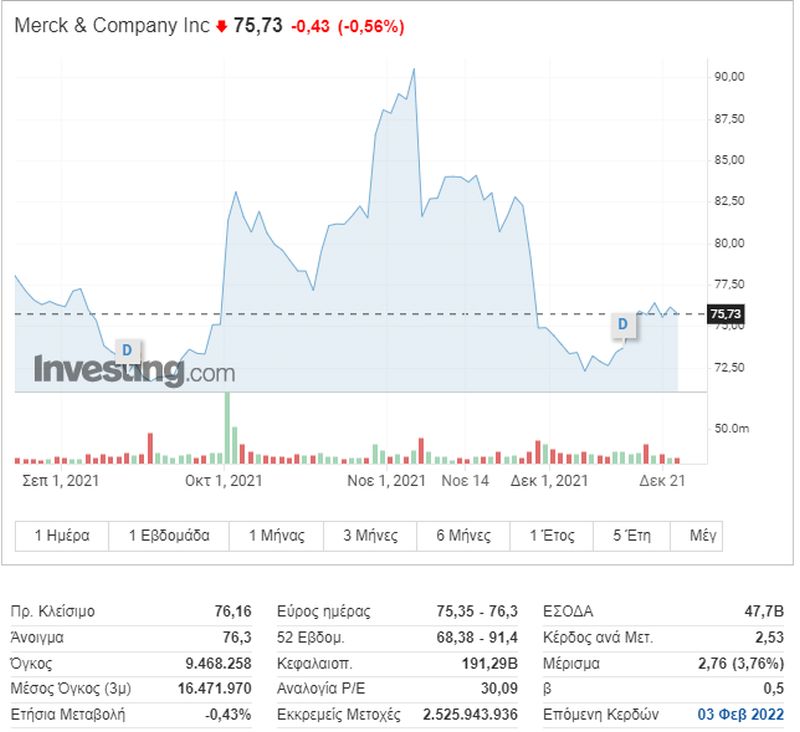Click the Νοε 1, 2021 axis label

tap(386, 481)
